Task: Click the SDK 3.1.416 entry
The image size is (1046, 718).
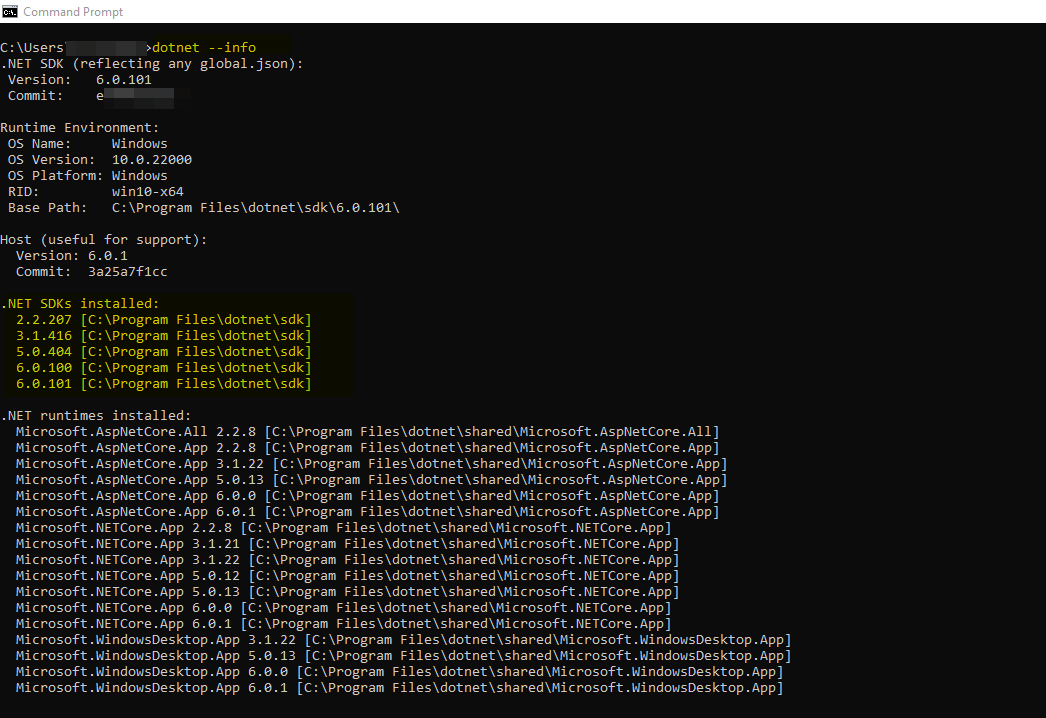Action: [163, 336]
